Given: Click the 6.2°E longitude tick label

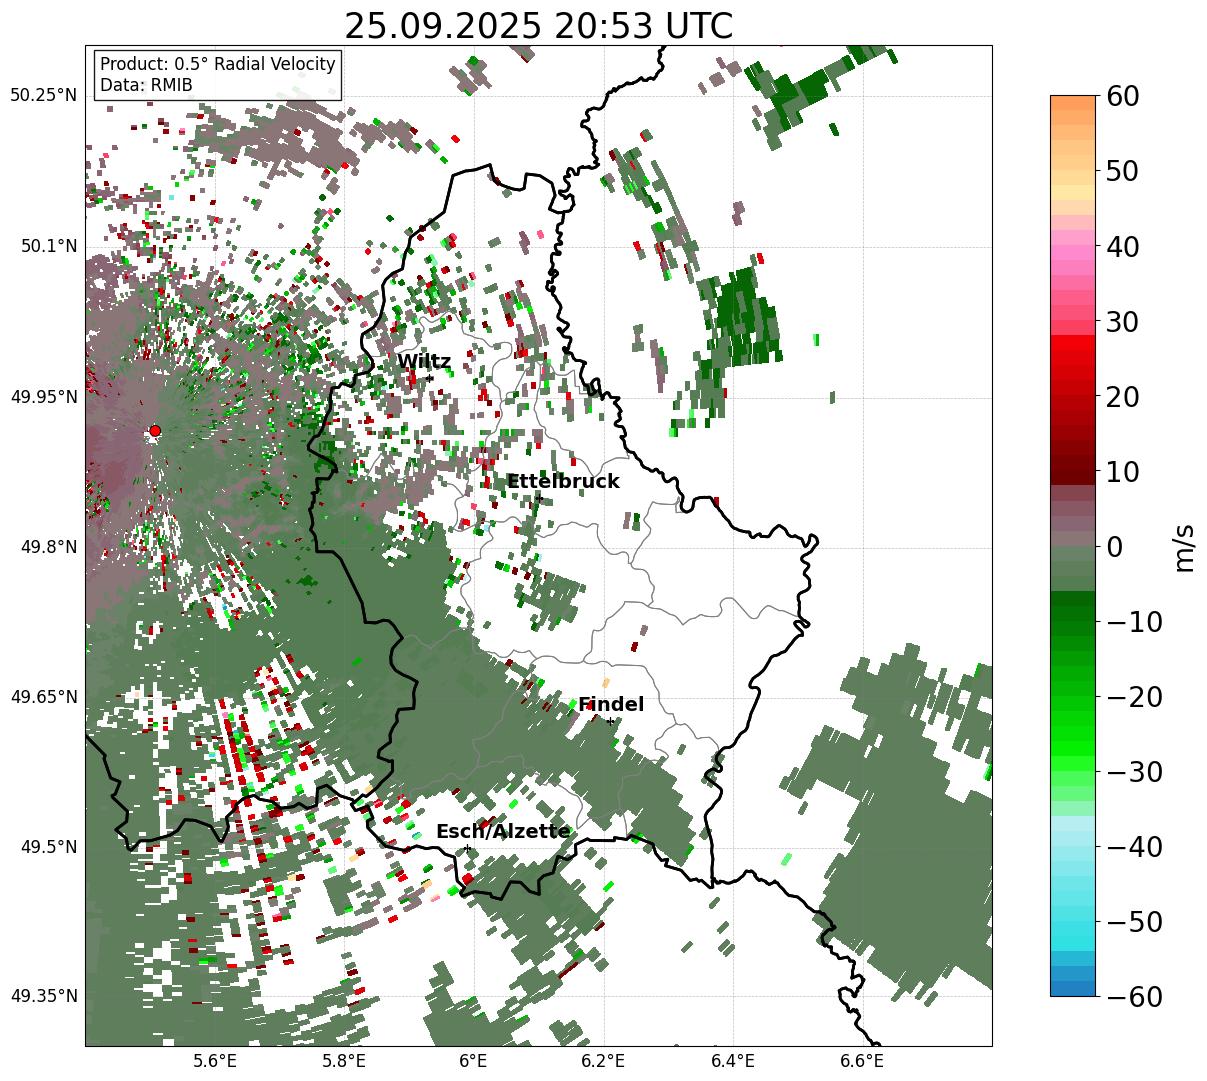Looking at the screenshot, I should point(603,1062).
